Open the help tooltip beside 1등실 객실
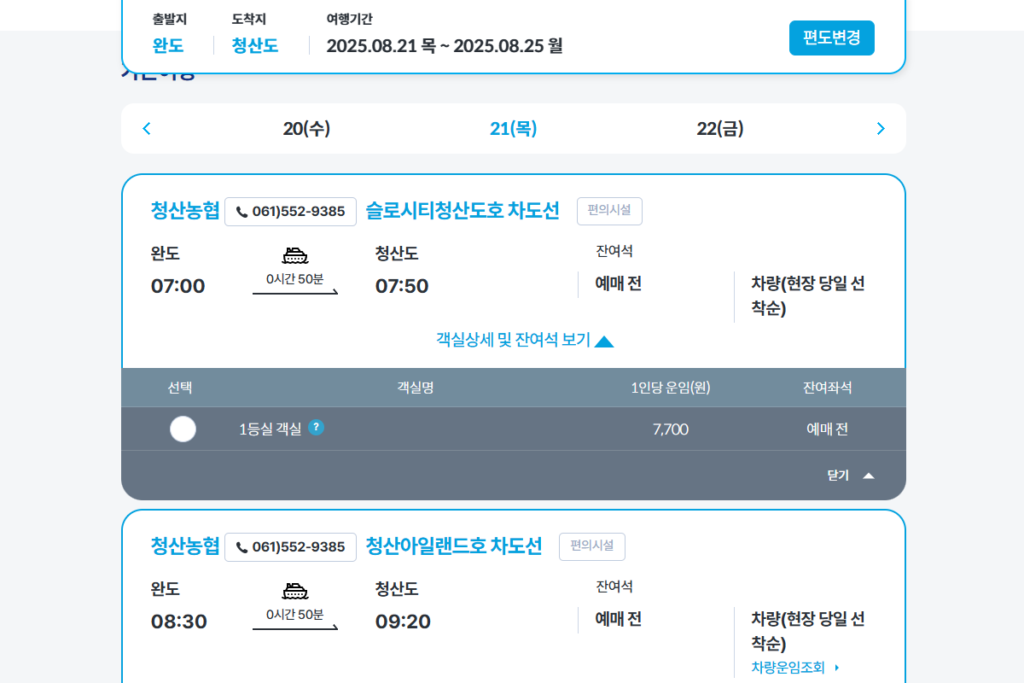Screen dimensions: 1024x683 pos(318,429)
